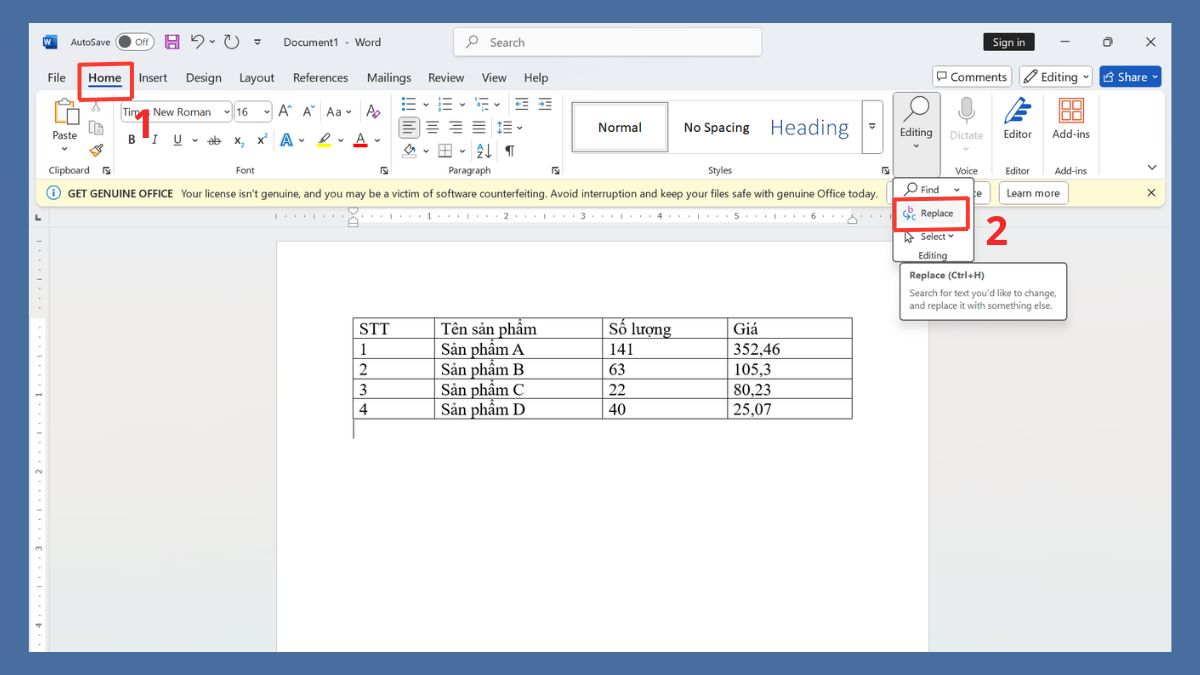The image size is (1200, 675).
Task: Click the Save icon in title bar
Action: click(x=172, y=42)
